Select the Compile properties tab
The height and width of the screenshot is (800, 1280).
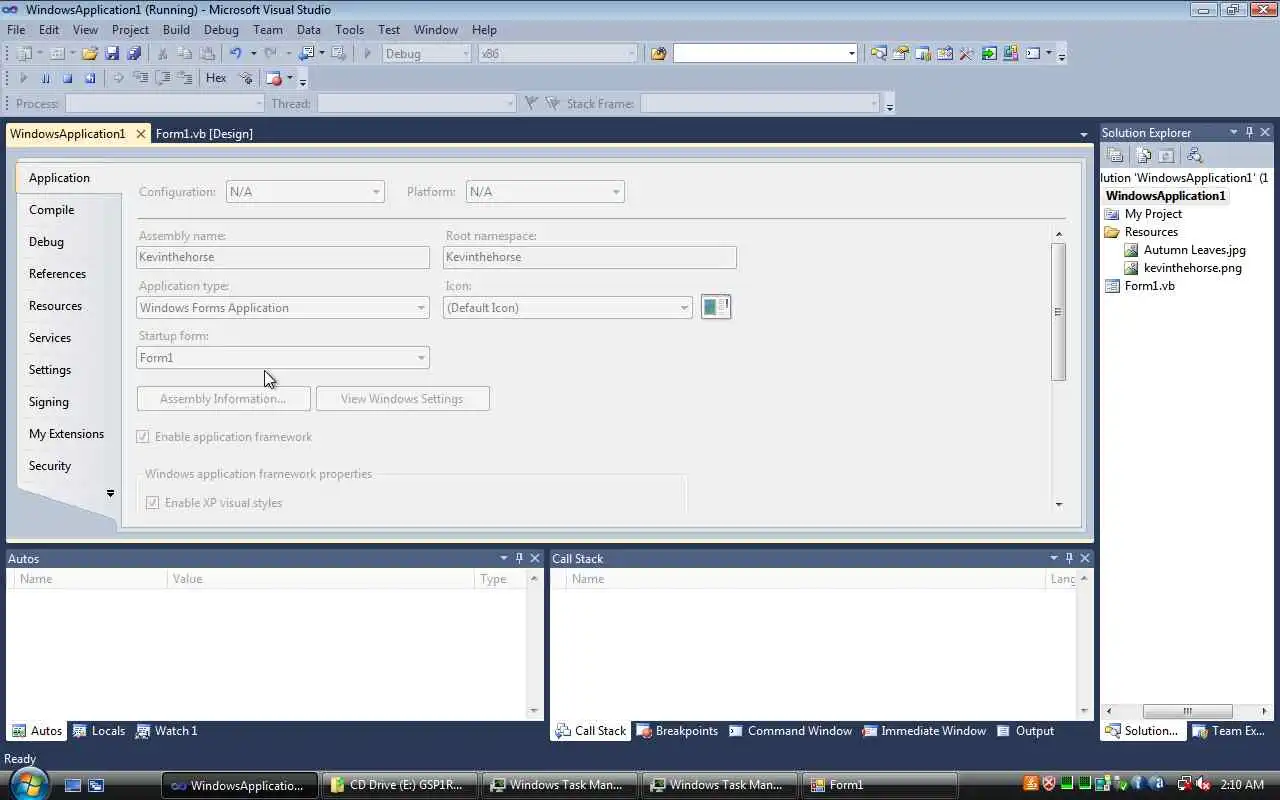52,210
